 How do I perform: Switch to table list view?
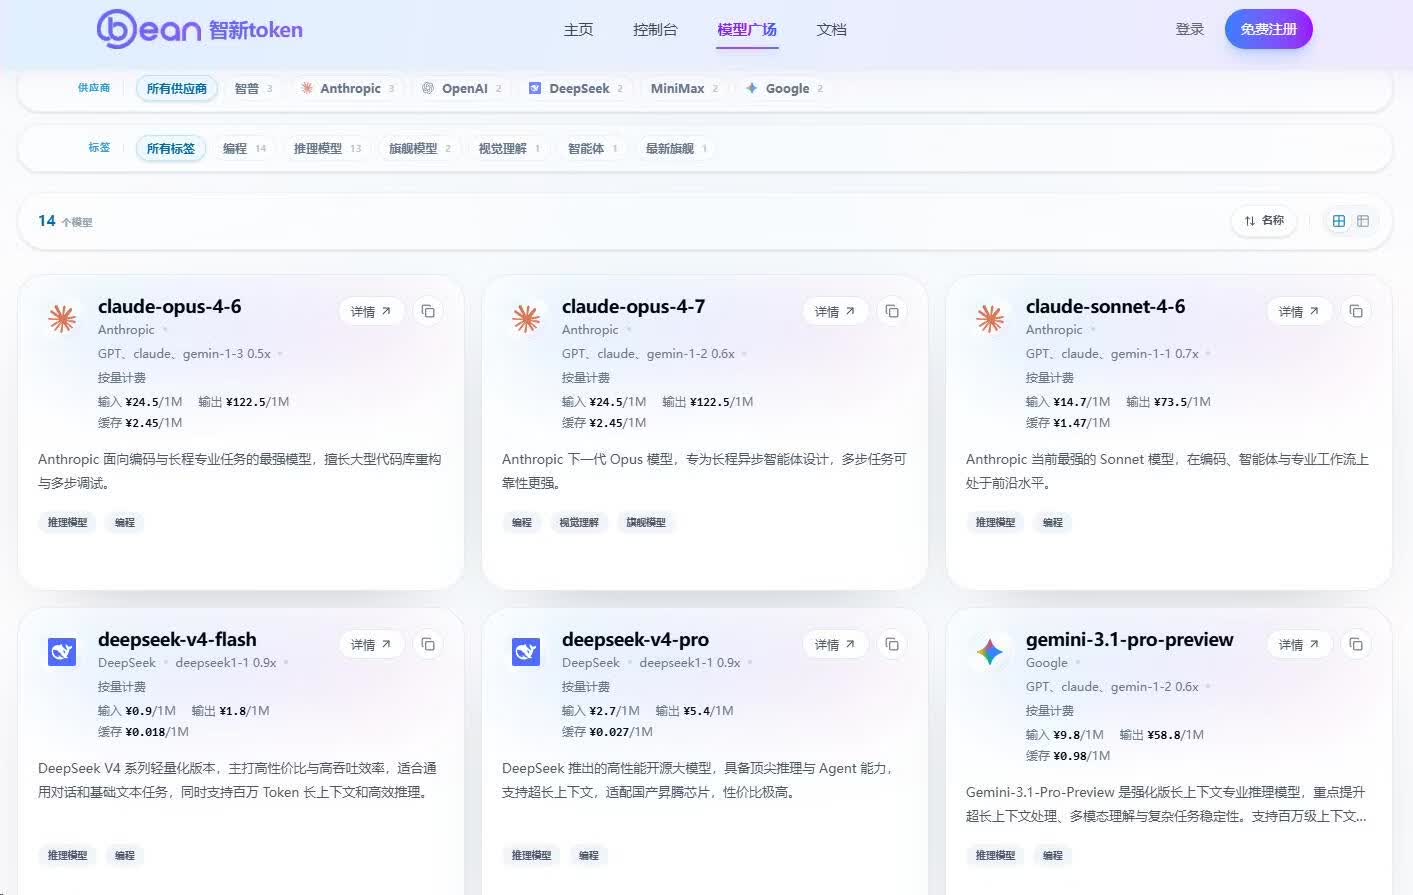1362,221
